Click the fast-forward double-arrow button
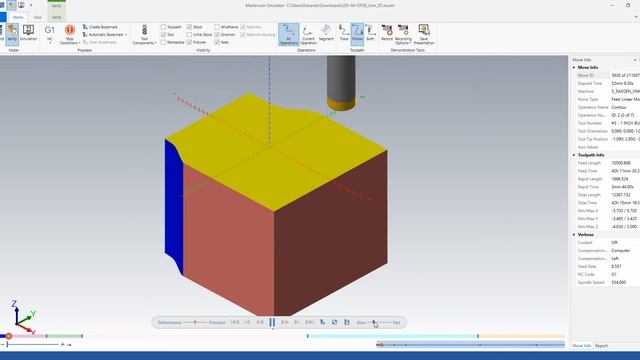Viewport: 640px width, 360px height. pos(284,322)
